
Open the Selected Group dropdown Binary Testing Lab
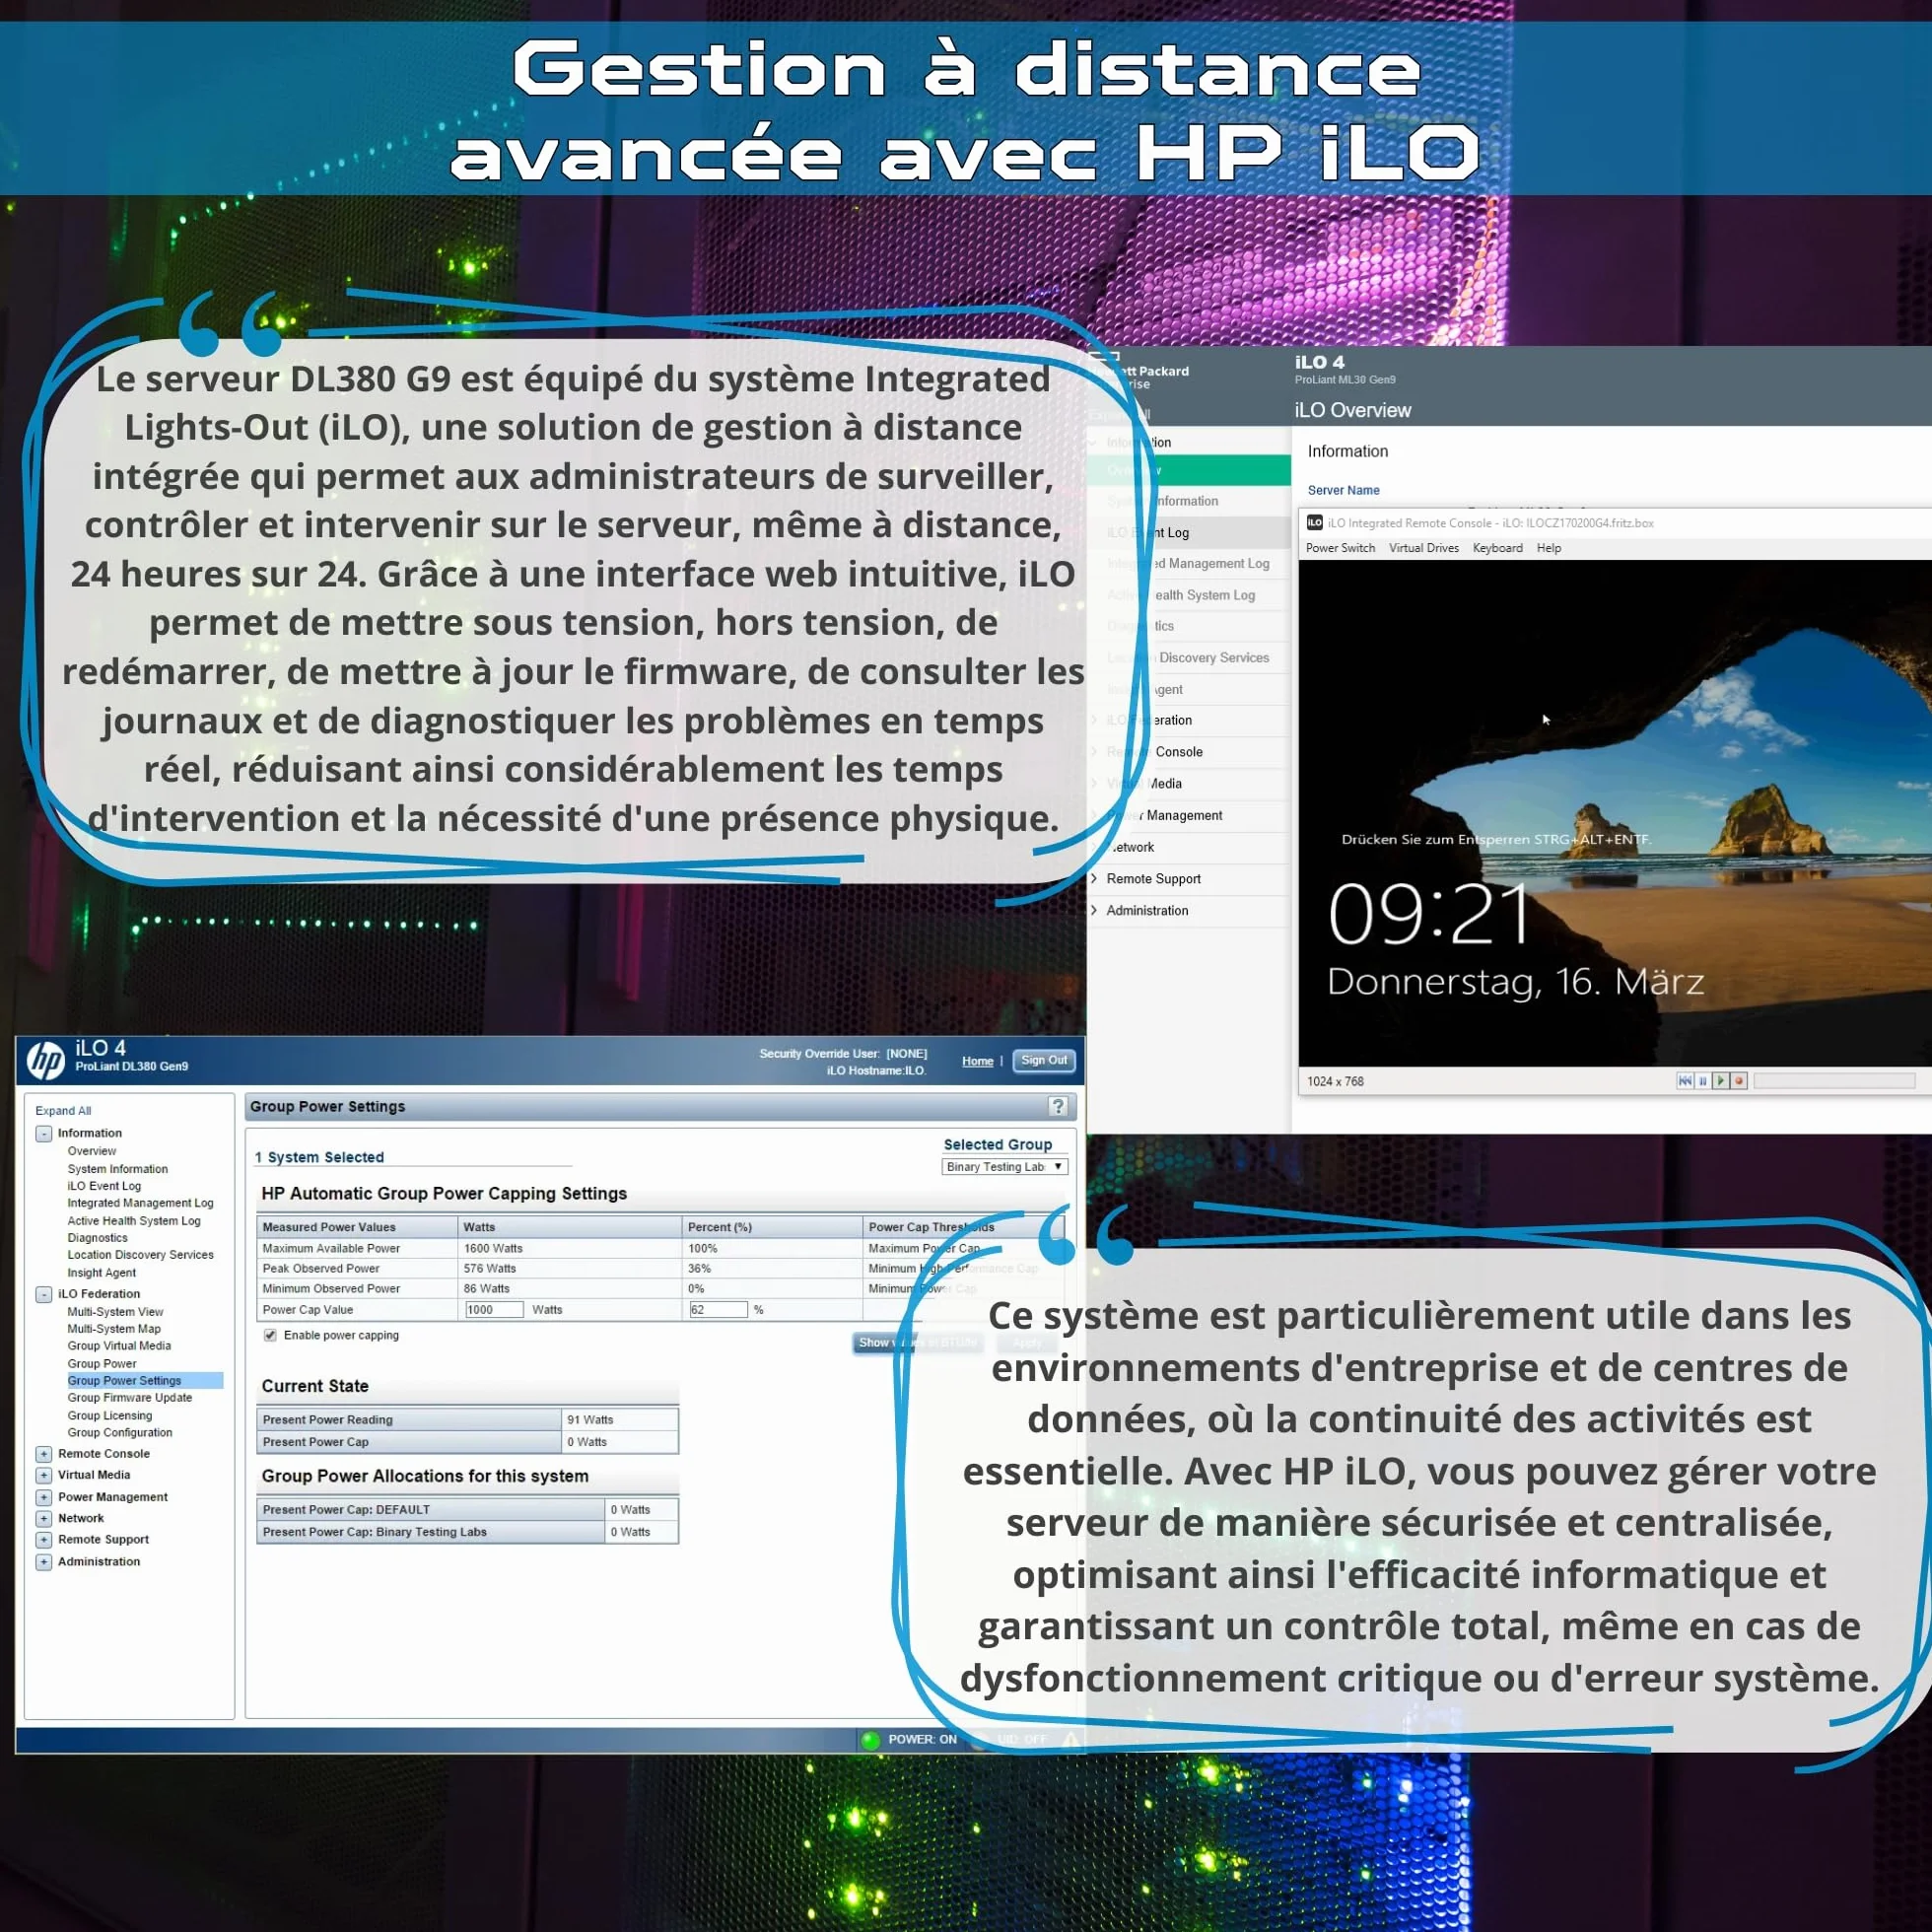[x=1005, y=1167]
